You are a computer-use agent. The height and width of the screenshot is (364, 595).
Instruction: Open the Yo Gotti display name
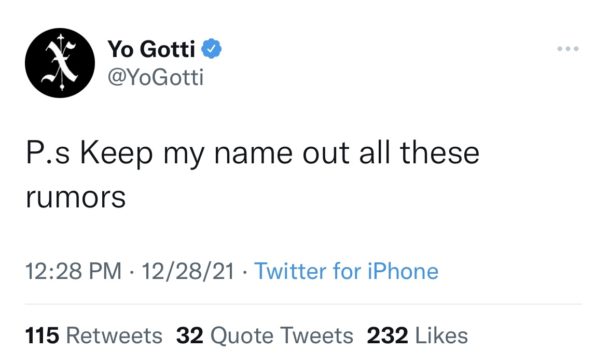[x=151, y=49]
